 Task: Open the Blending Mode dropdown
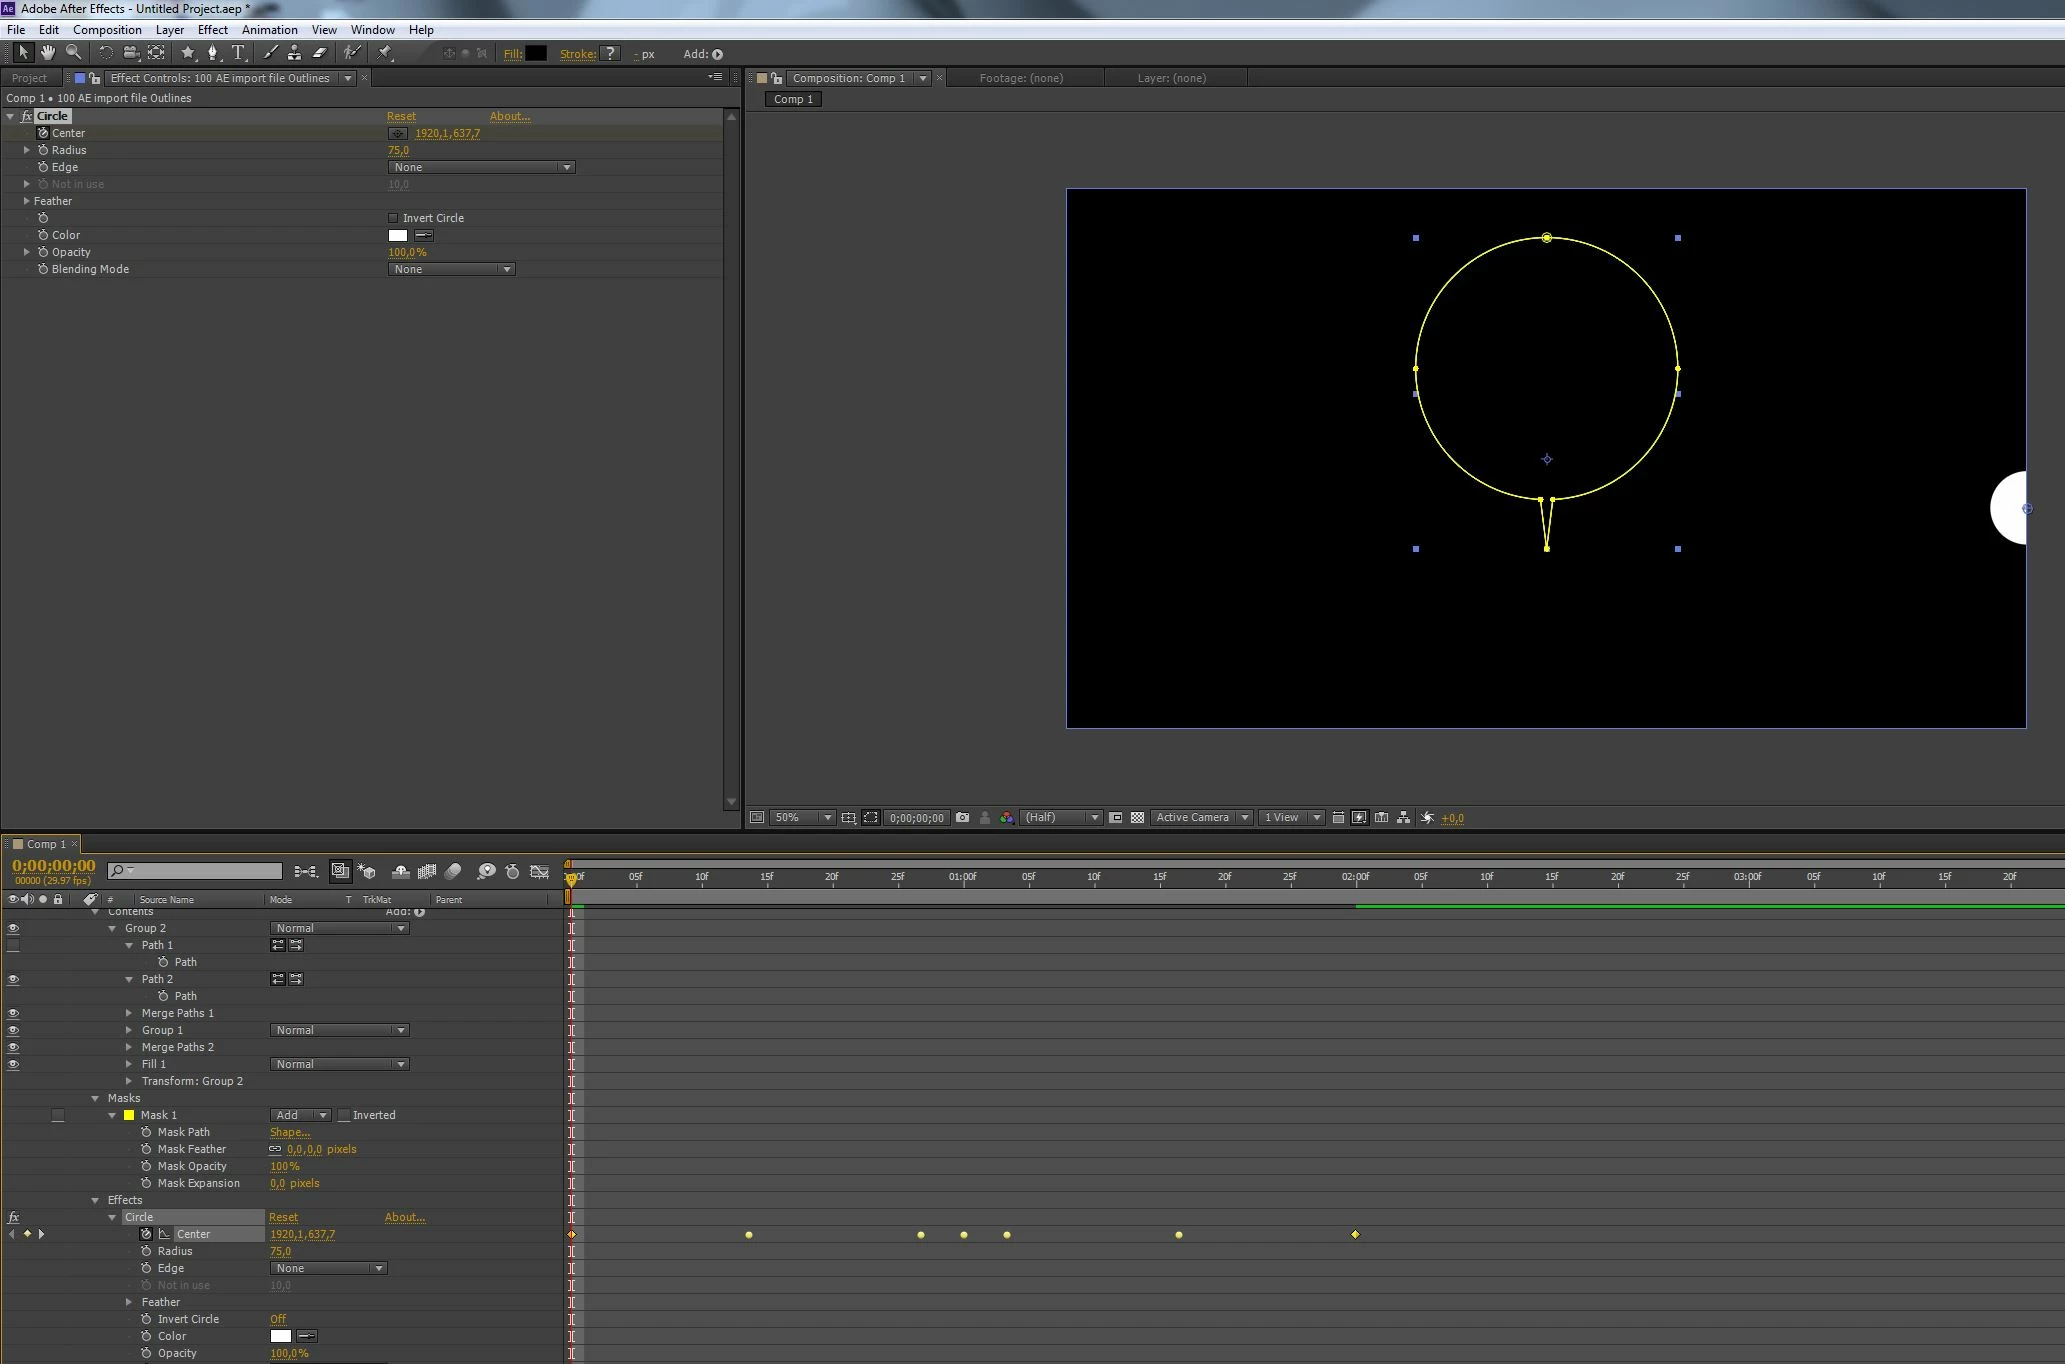click(451, 269)
